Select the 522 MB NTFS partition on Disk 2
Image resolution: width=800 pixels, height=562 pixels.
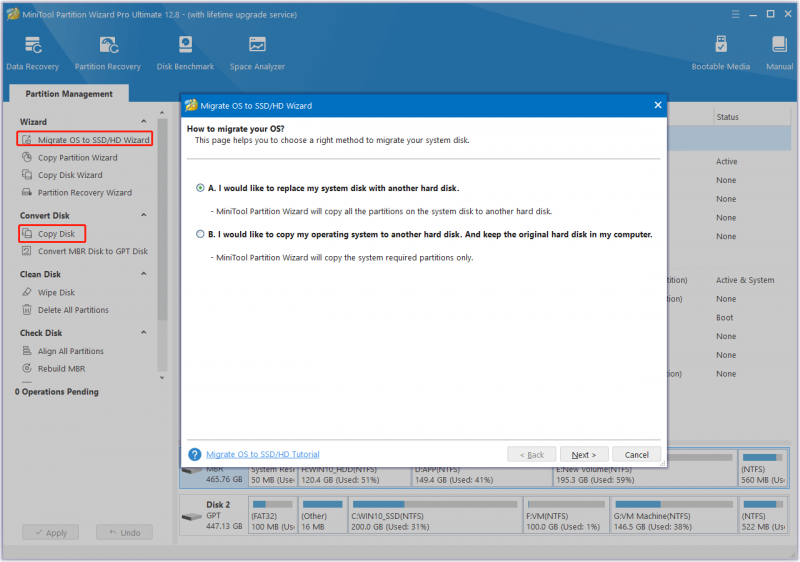(762, 515)
